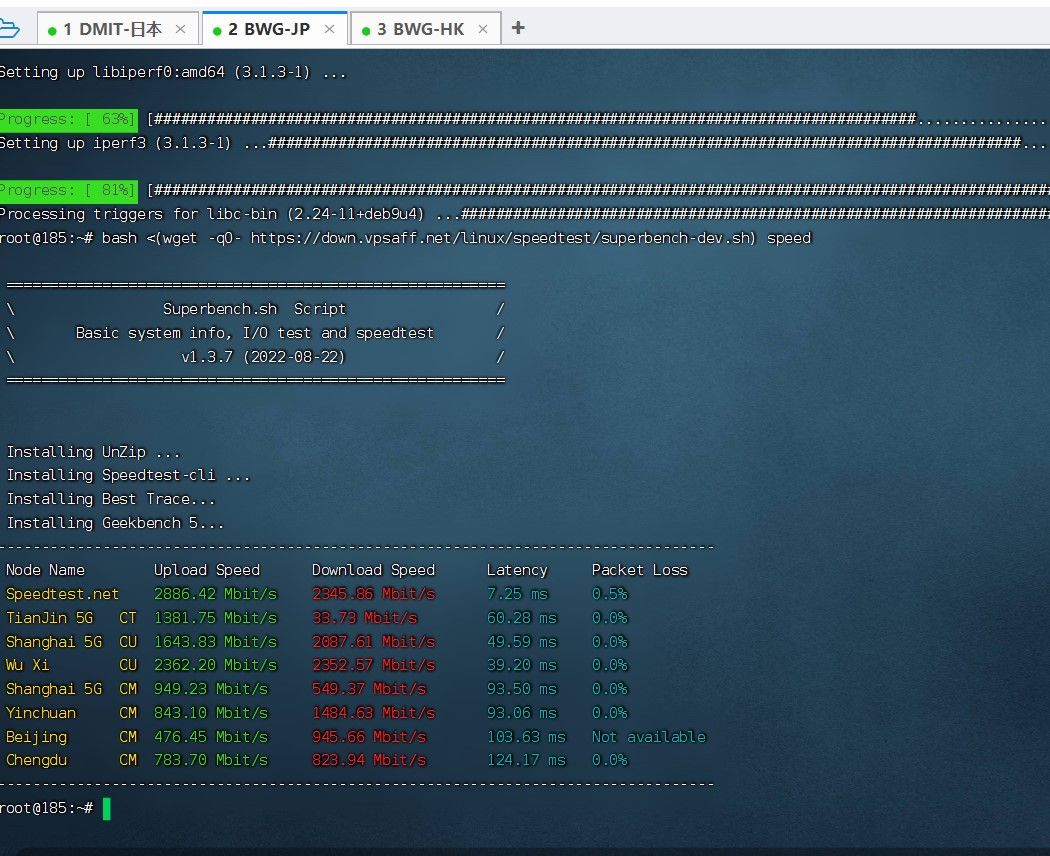Image resolution: width=1050 pixels, height=856 pixels.
Task: Click the version text 'v1.3.7 (2022-08-22)'
Action: point(263,357)
